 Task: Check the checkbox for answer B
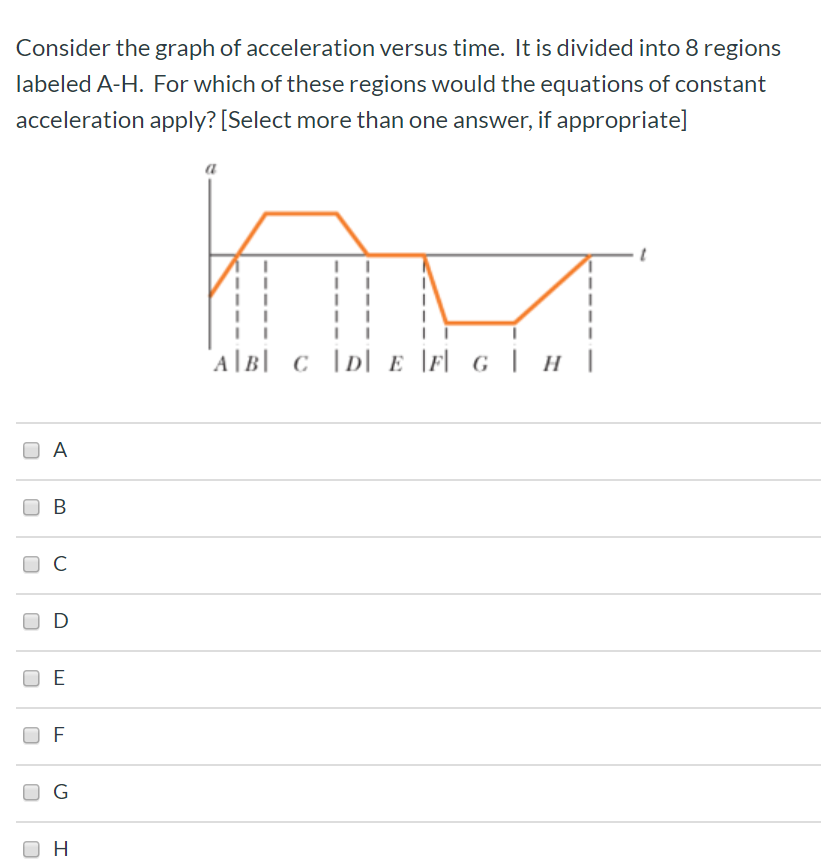(x=31, y=507)
